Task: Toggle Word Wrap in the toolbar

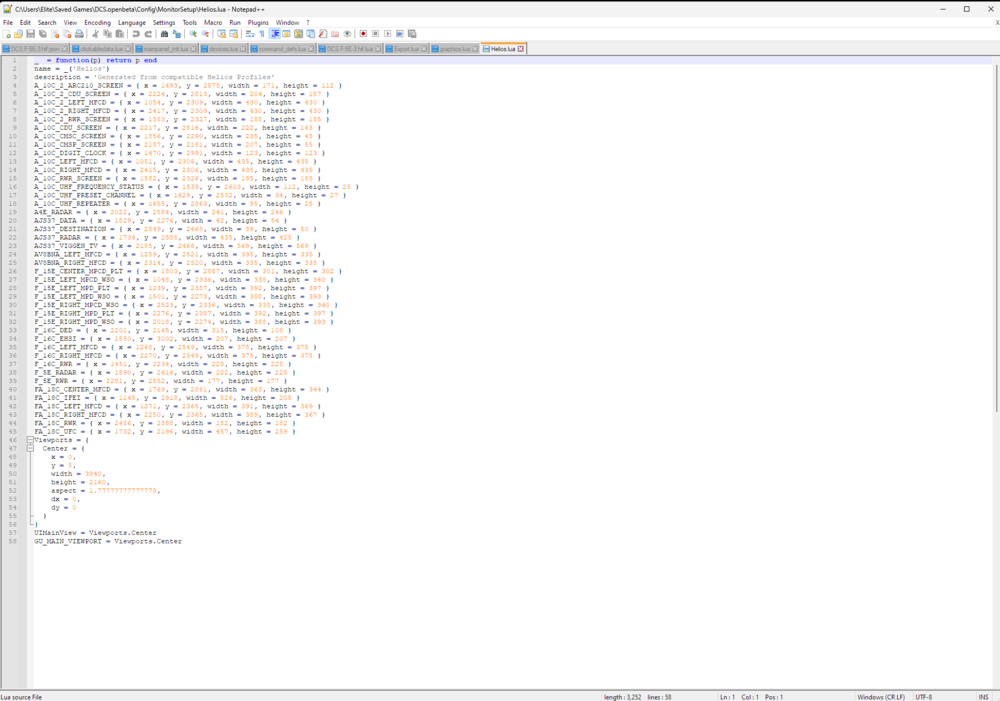Action: tap(250, 34)
